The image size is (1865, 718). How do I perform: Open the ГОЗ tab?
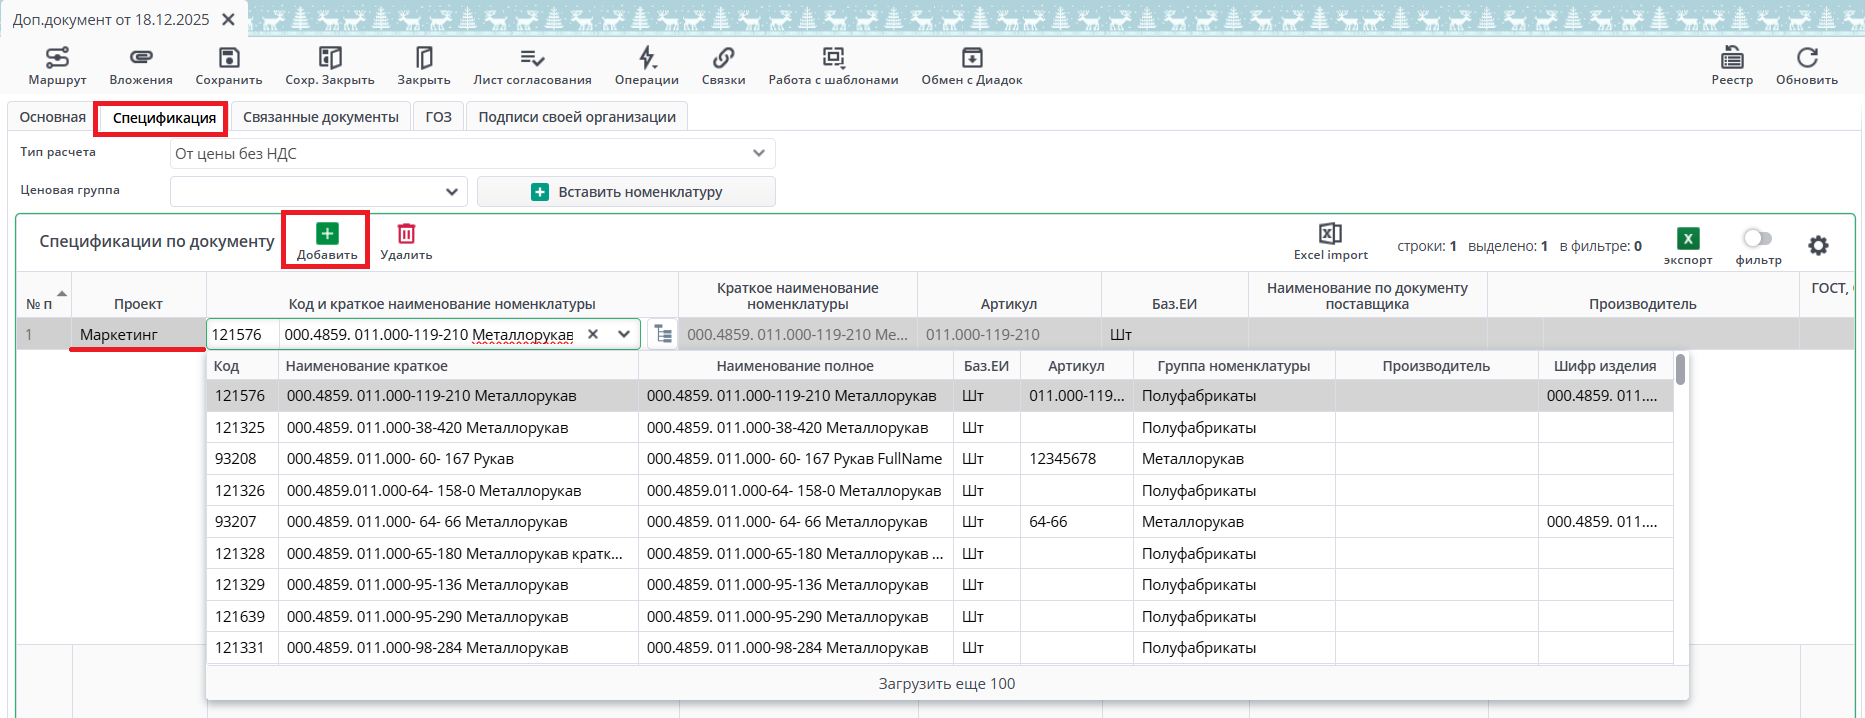click(x=438, y=117)
